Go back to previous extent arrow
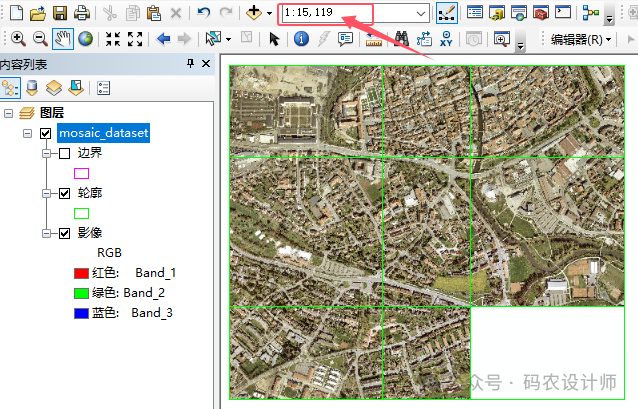The width and height of the screenshot is (638, 409). [163, 39]
